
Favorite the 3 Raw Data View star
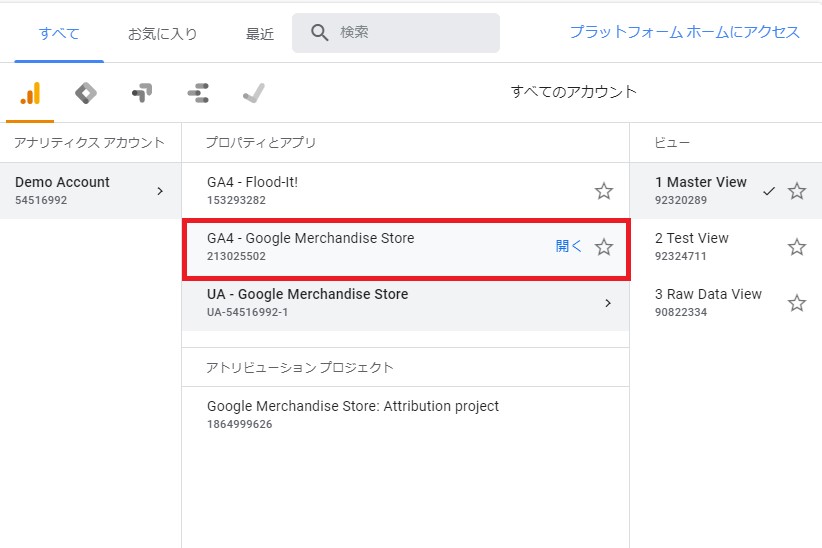[797, 303]
